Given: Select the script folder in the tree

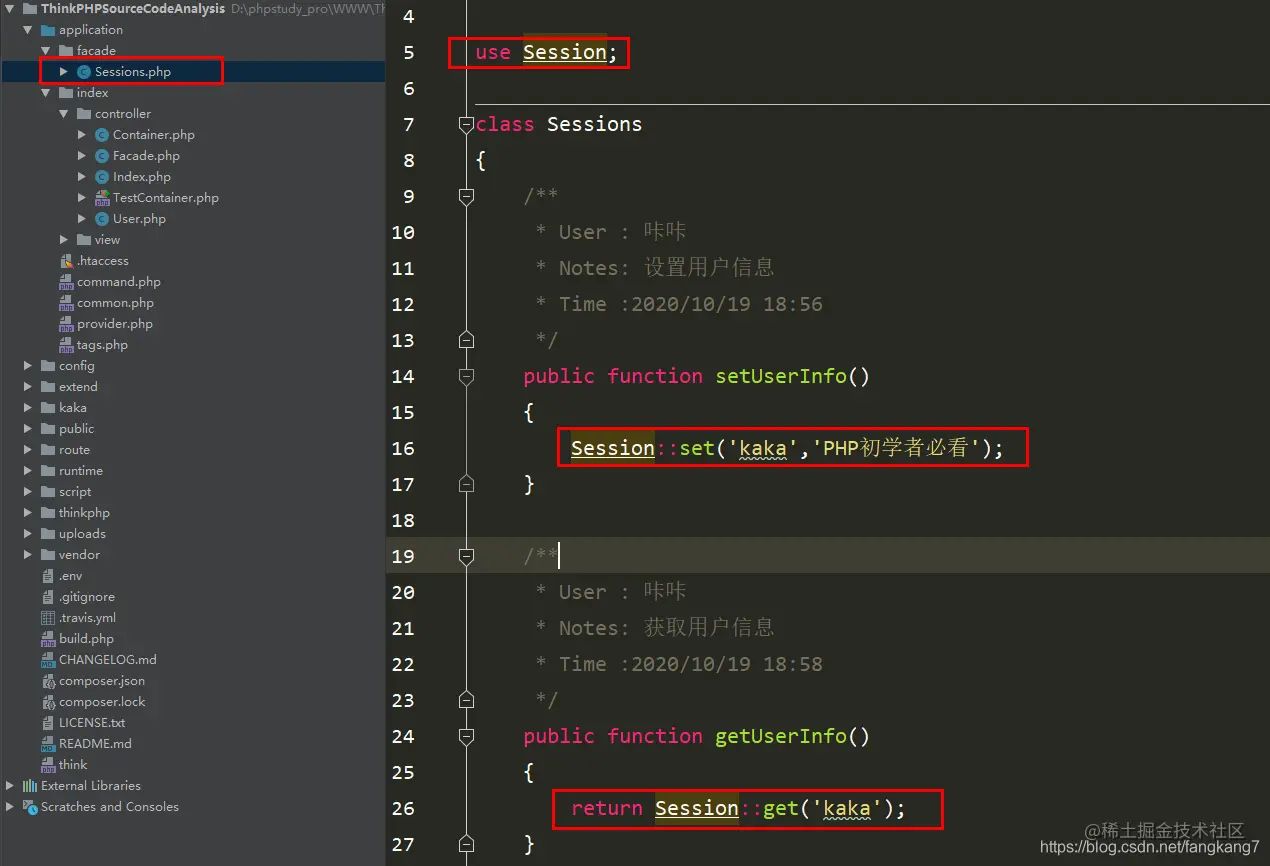Looking at the screenshot, I should (x=75, y=492).
